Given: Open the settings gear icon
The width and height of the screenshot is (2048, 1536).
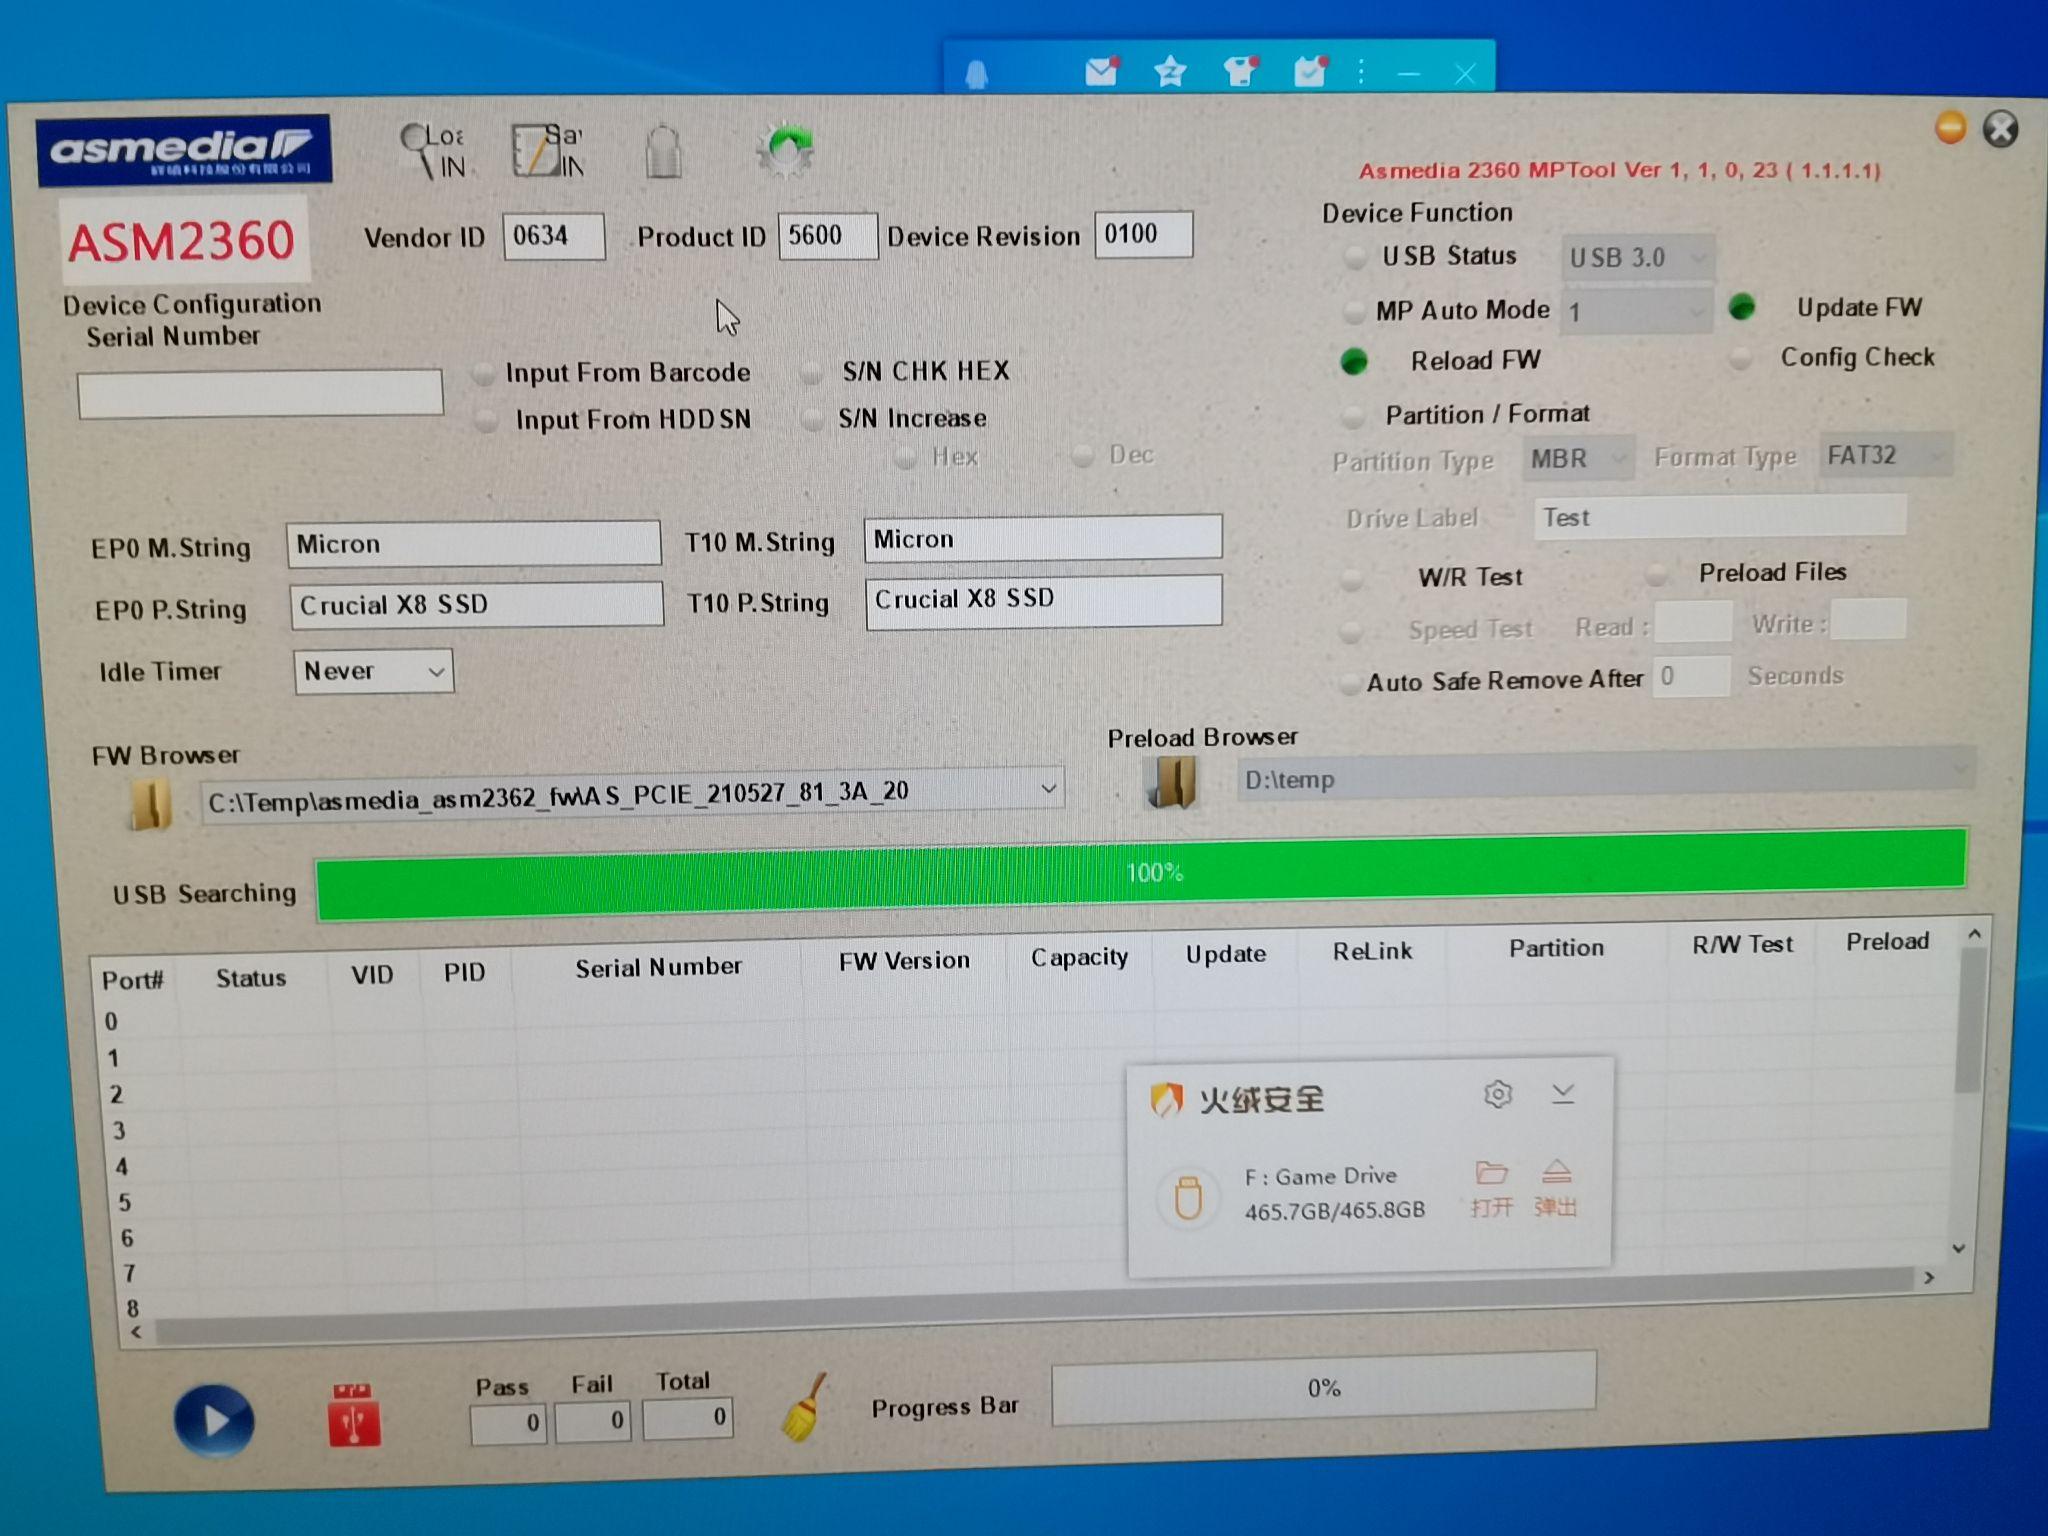Looking at the screenshot, I should coord(787,148).
